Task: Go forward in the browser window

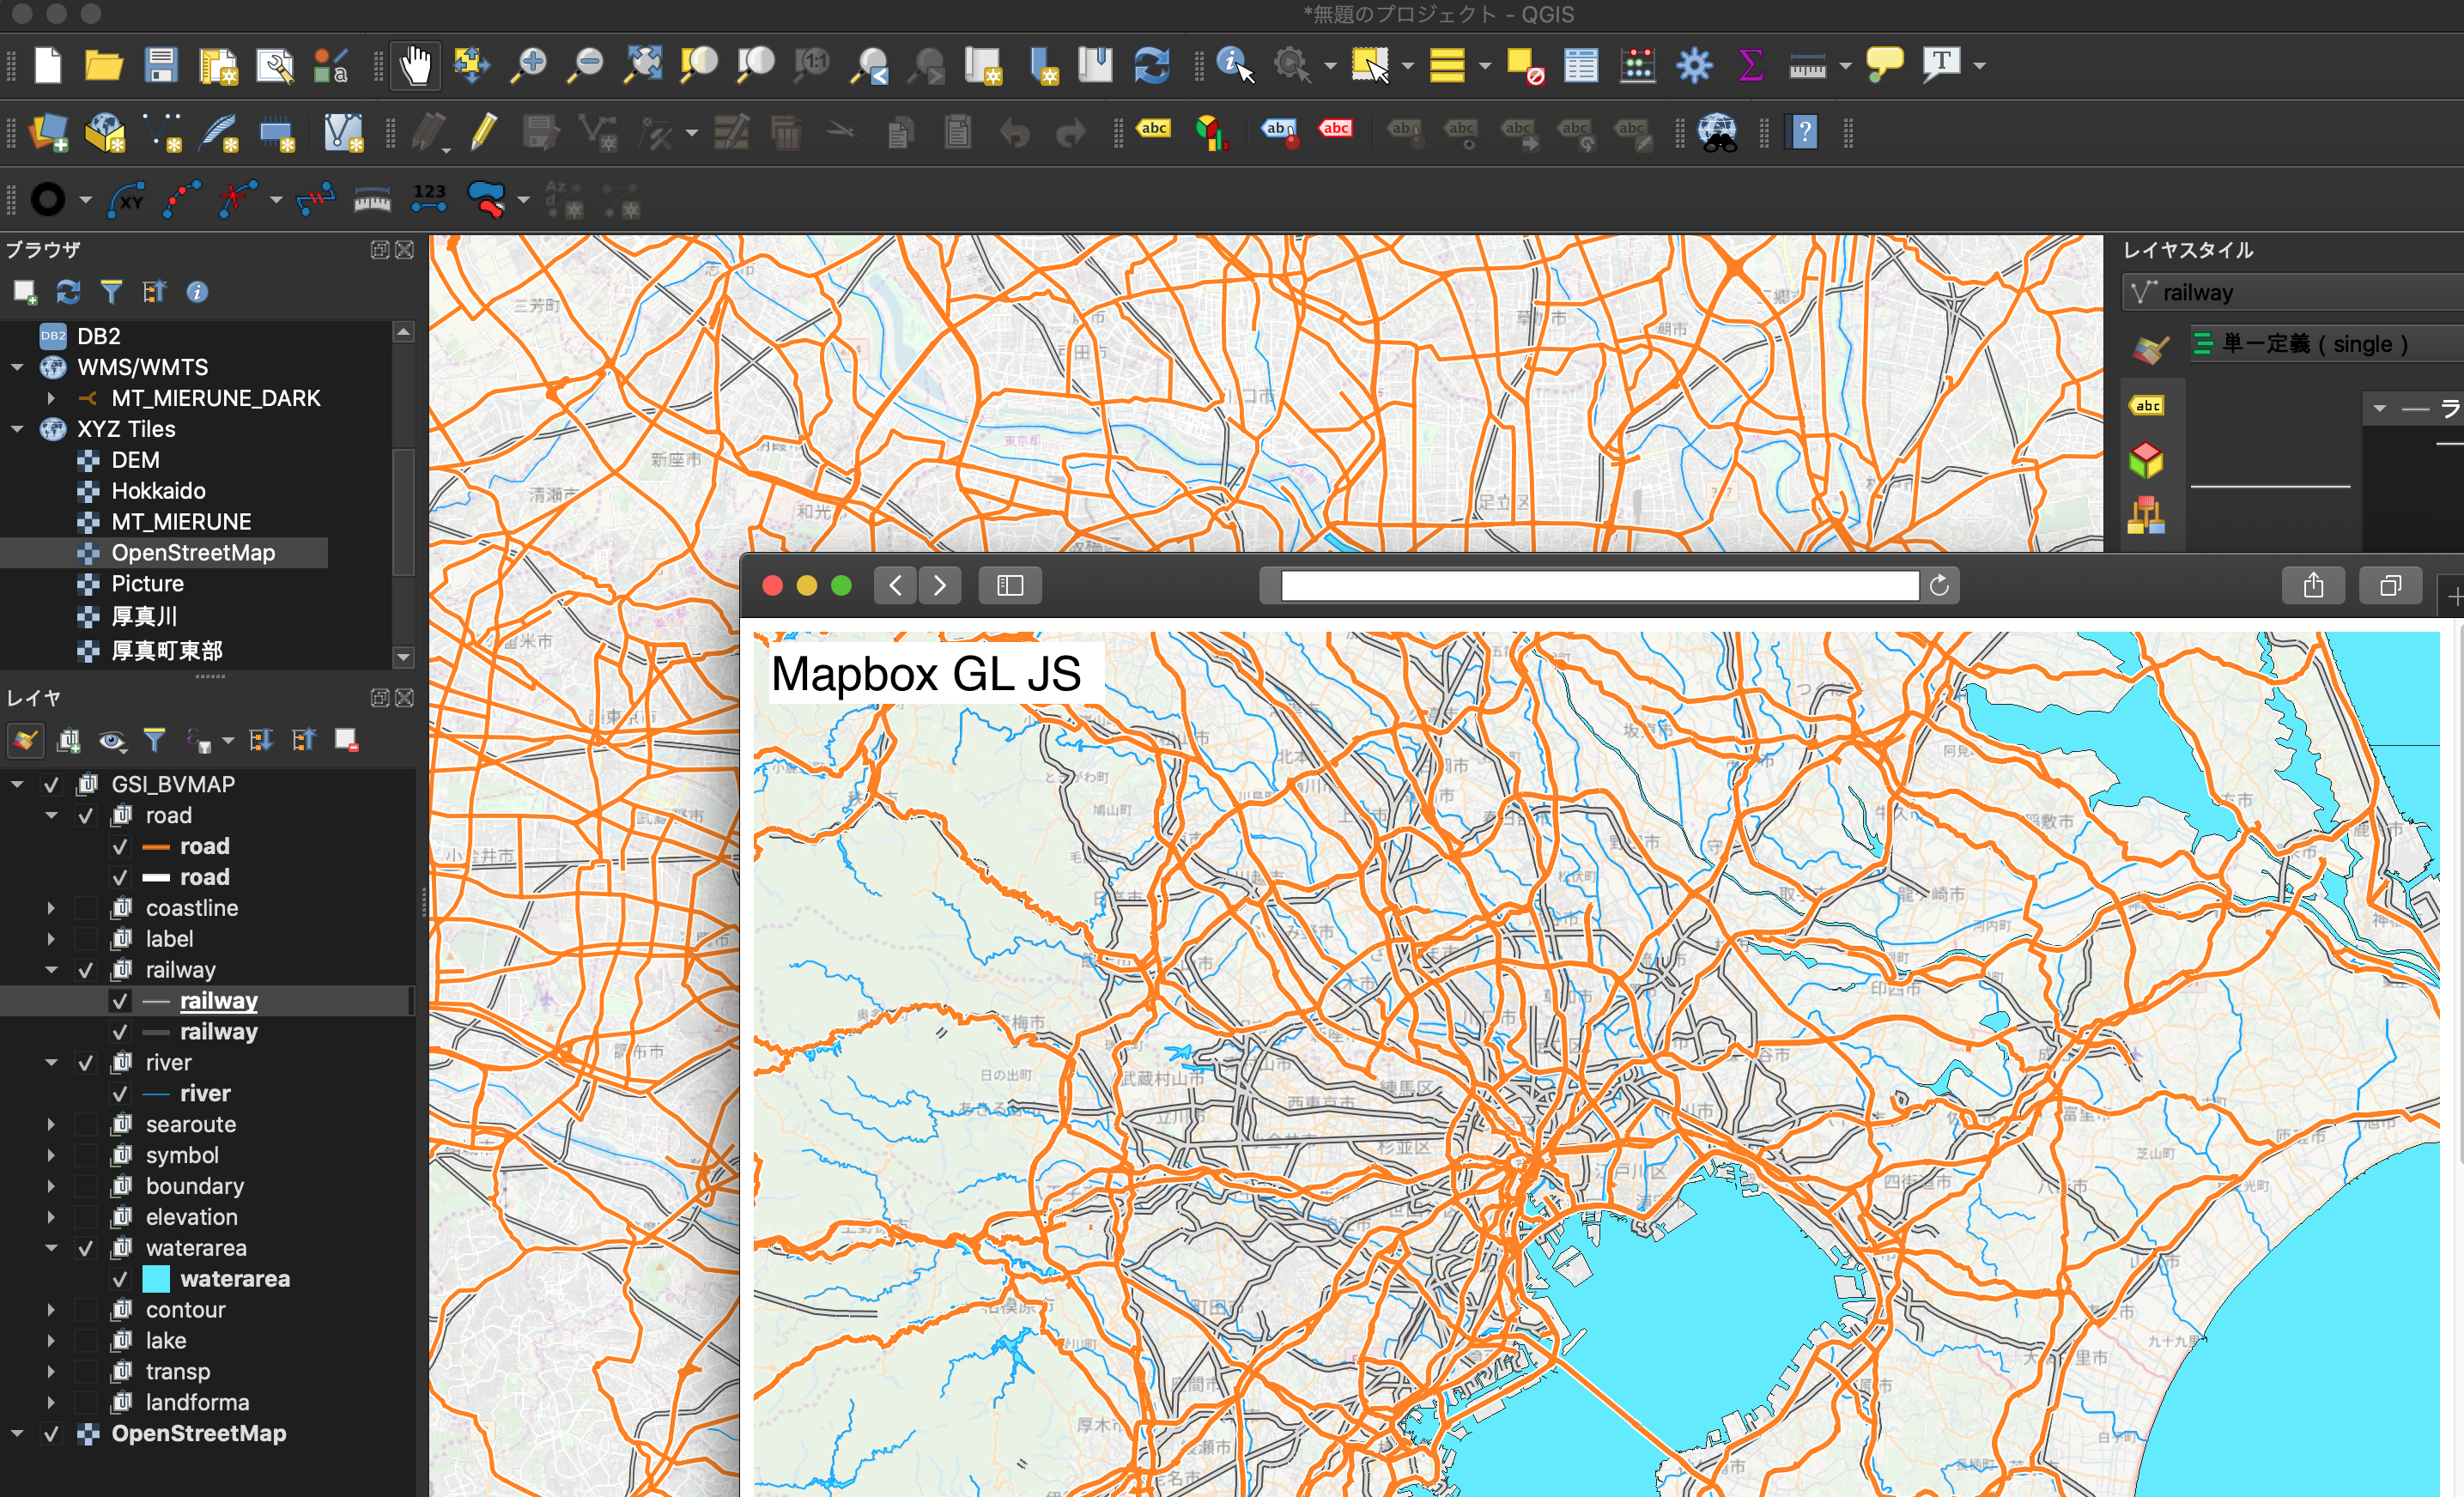Action: pos(939,586)
